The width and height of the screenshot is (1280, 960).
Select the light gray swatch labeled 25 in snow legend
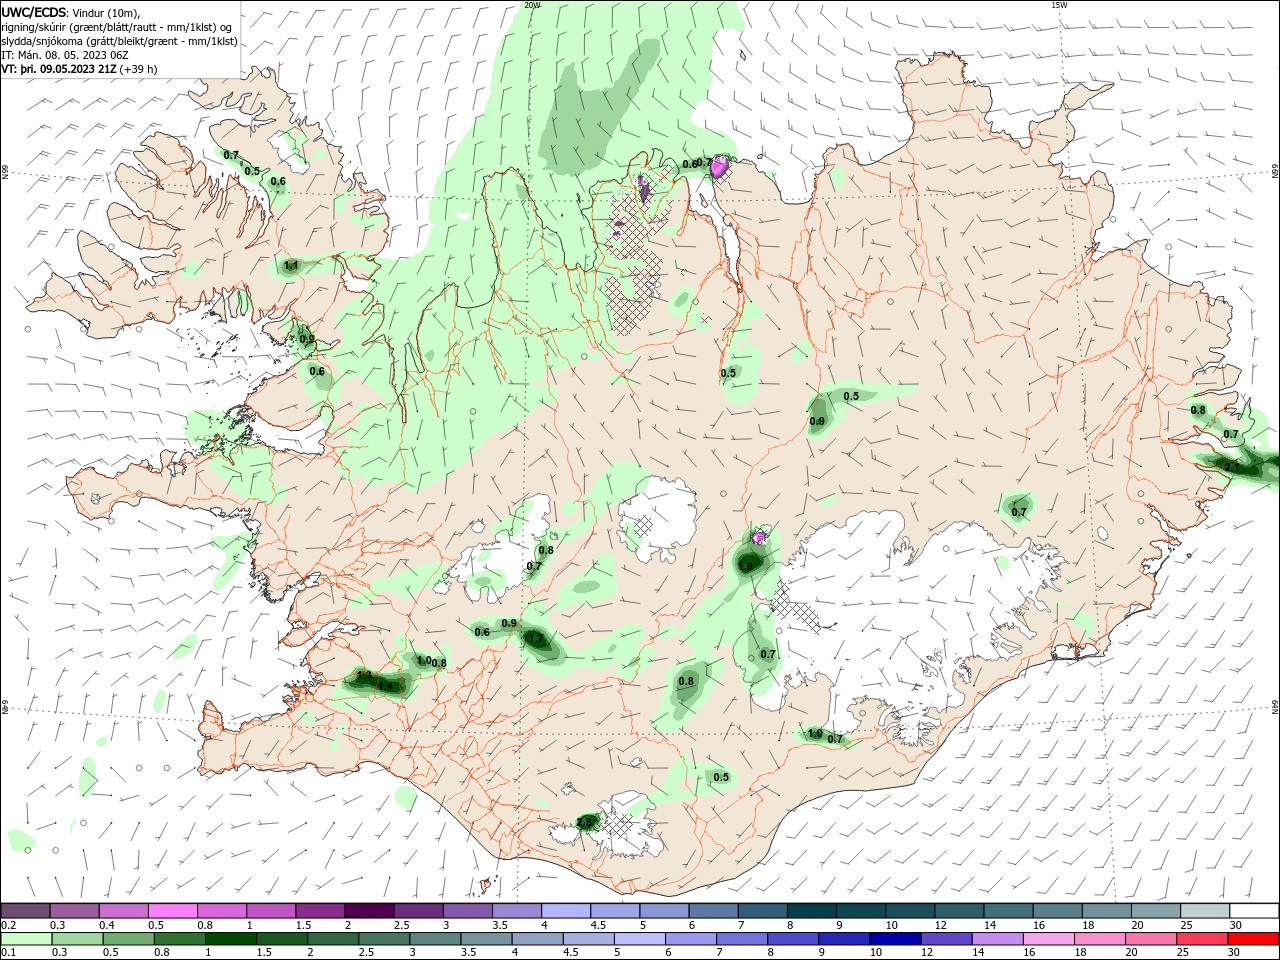tap(1205, 910)
